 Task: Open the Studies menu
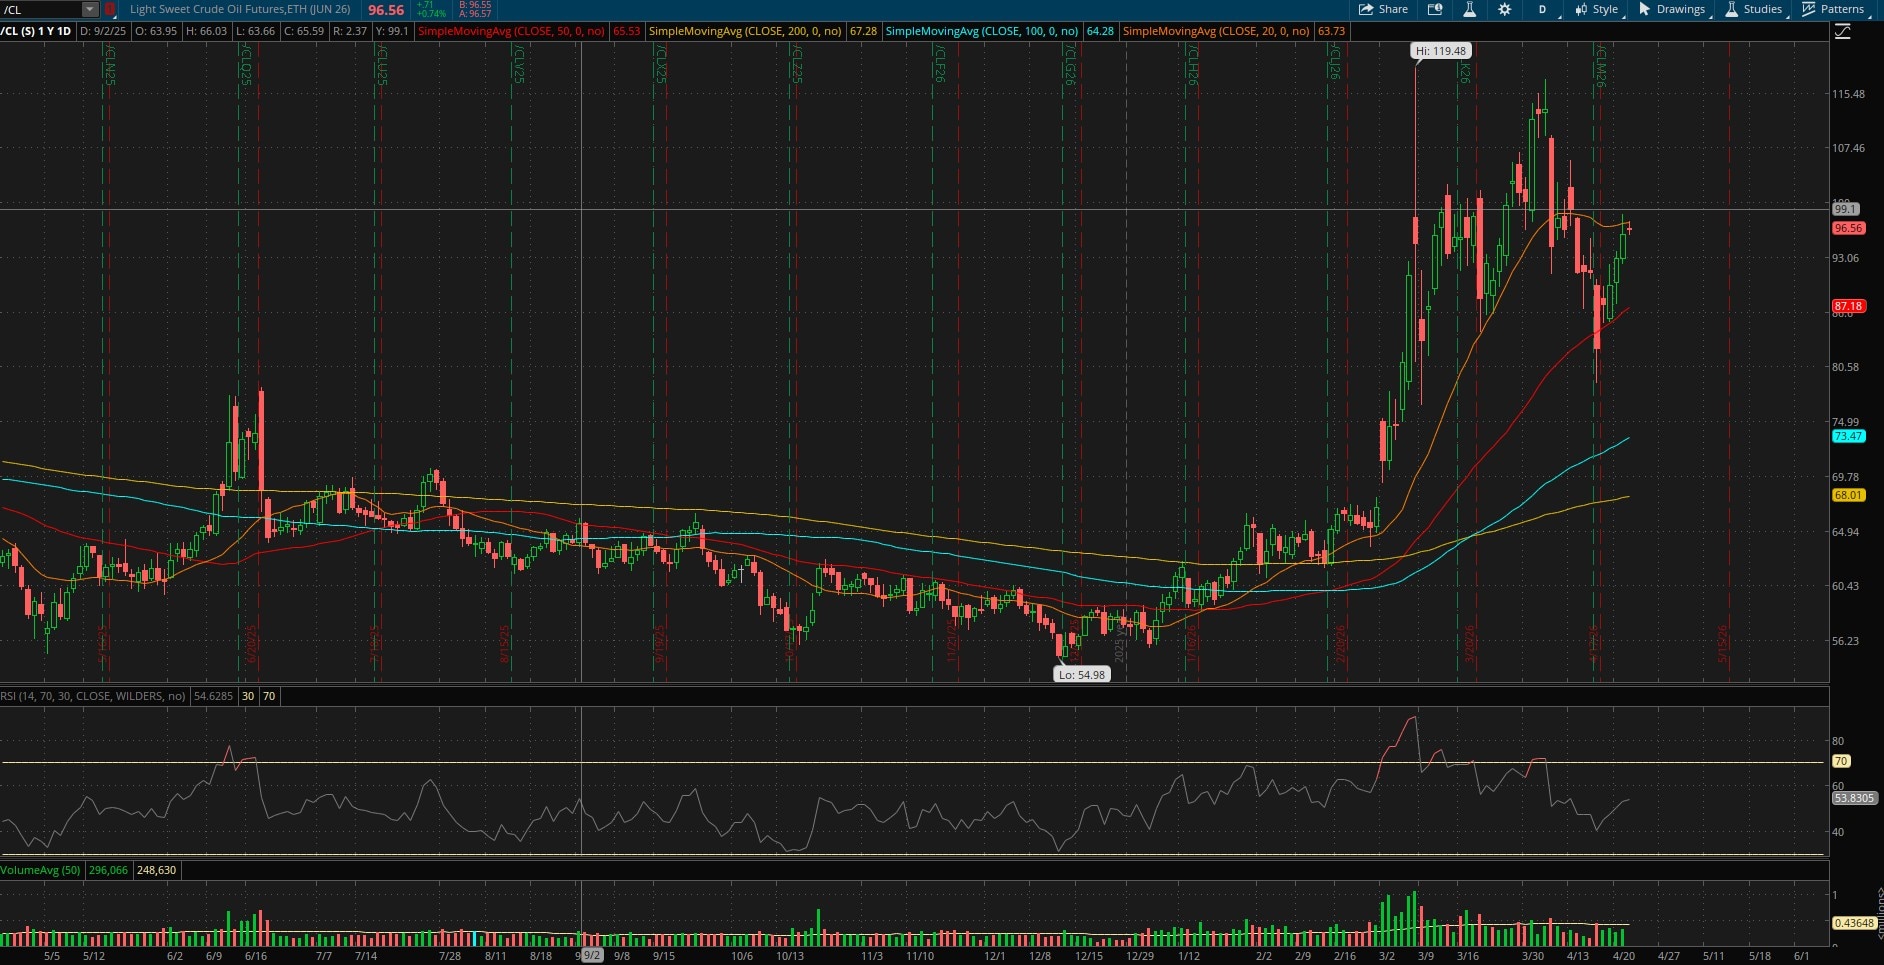1753,9
